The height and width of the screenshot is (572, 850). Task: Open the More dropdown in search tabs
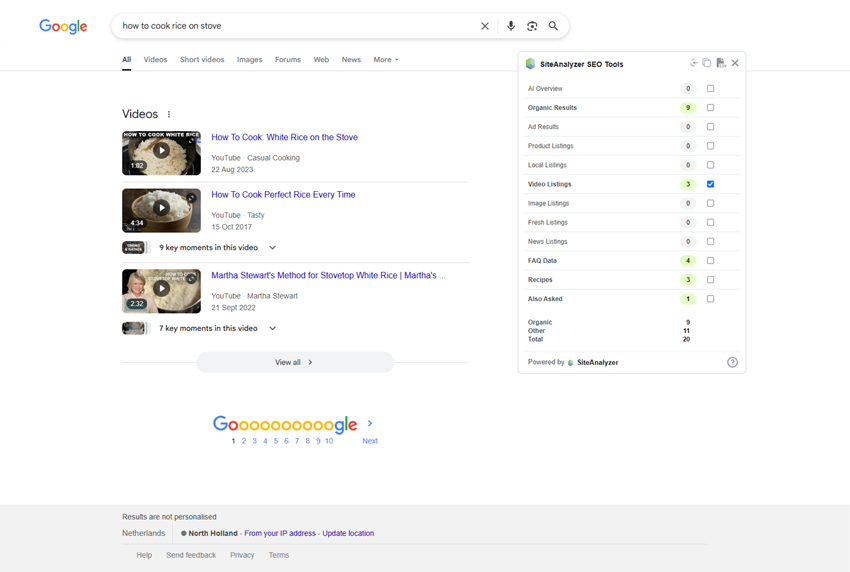(385, 60)
